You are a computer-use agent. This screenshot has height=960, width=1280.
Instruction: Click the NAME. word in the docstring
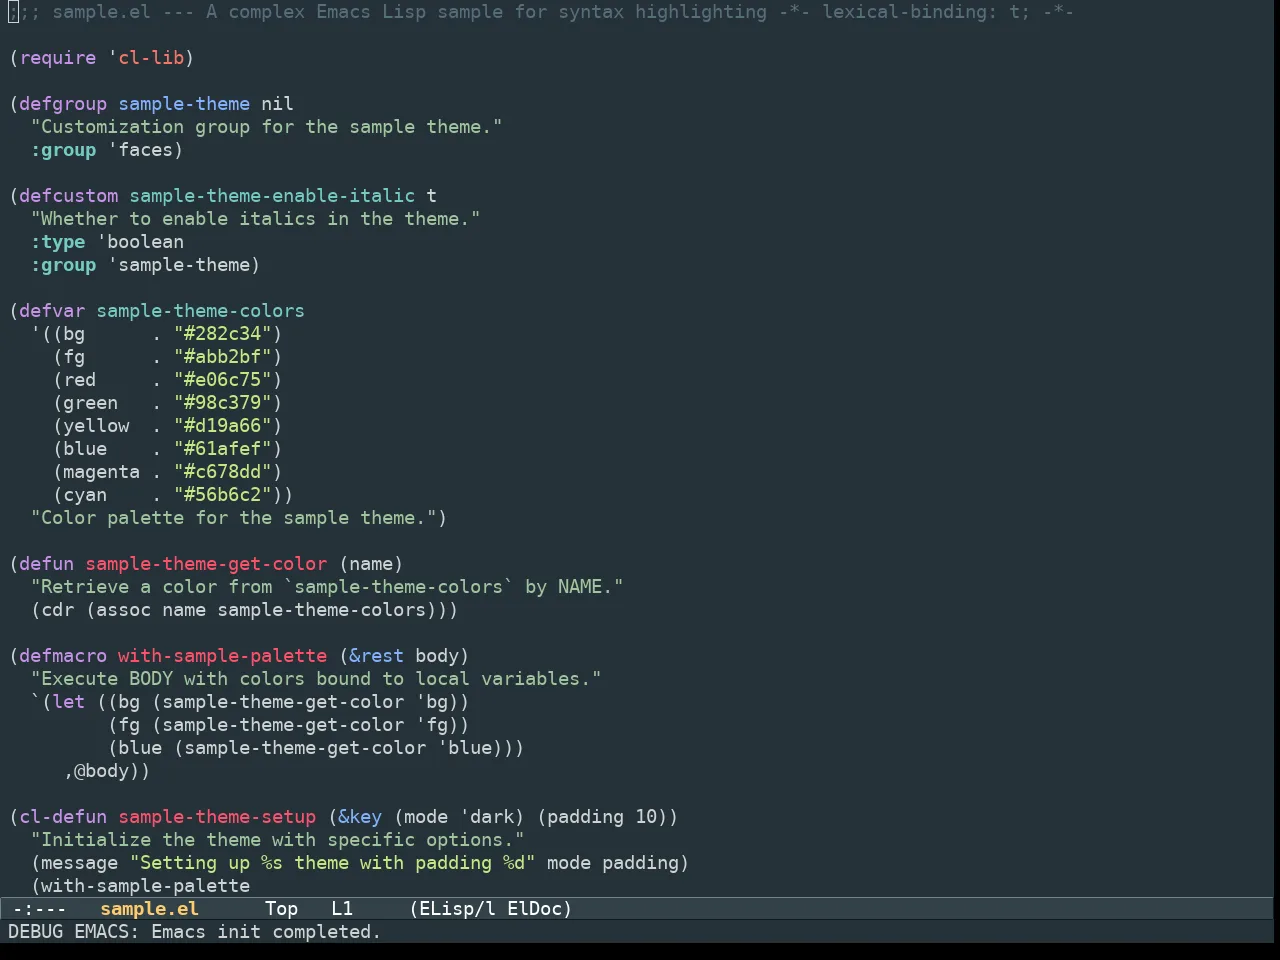585,587
